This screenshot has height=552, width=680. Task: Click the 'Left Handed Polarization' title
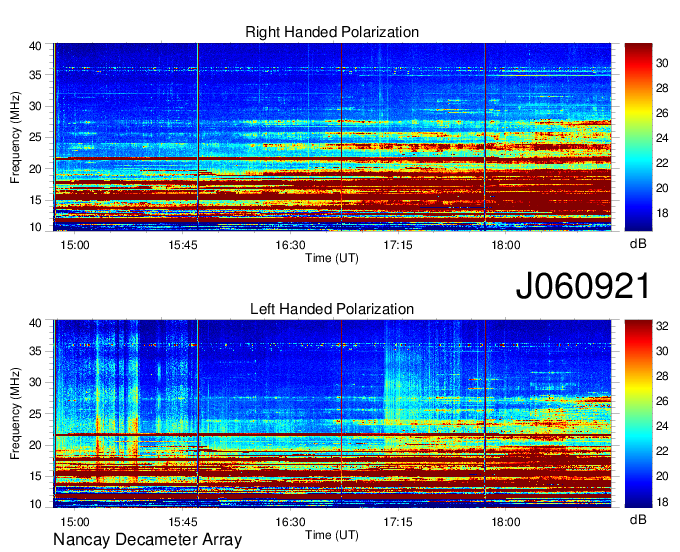332,309
